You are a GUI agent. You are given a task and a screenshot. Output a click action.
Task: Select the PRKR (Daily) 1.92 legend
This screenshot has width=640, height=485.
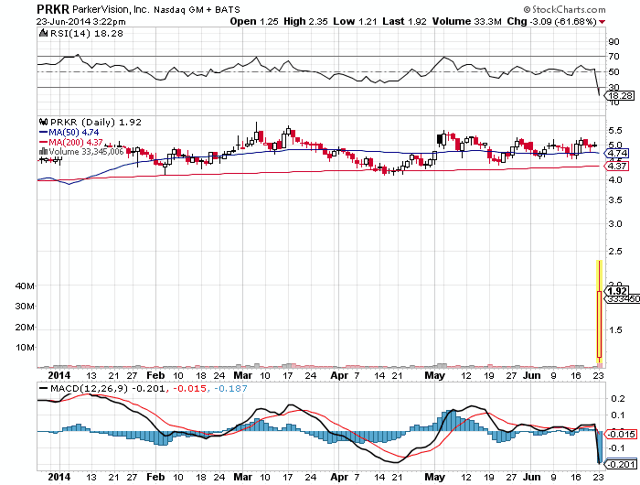coord(96,122)
